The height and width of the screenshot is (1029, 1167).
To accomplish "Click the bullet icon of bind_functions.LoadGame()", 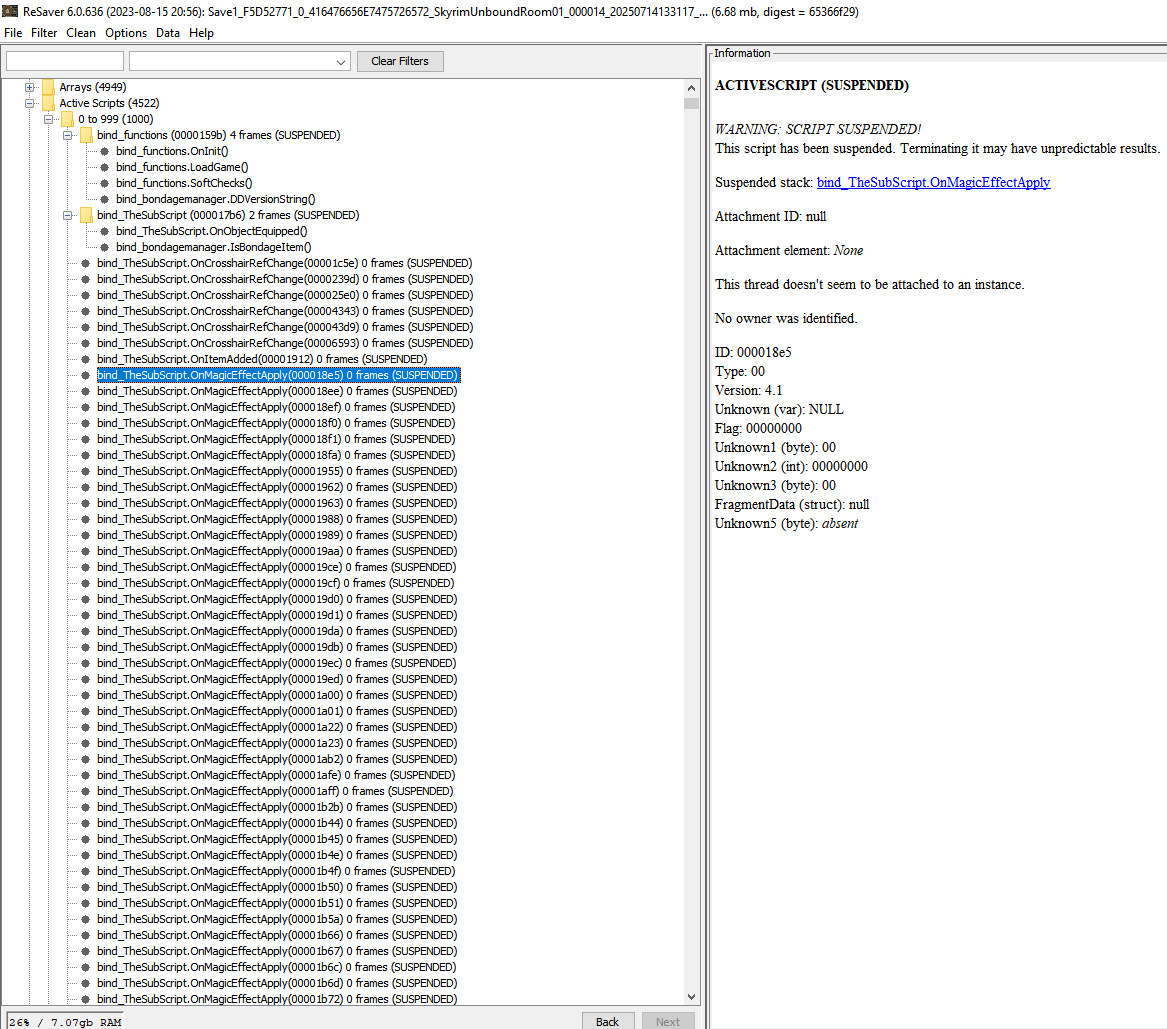I will click(104, 167).
